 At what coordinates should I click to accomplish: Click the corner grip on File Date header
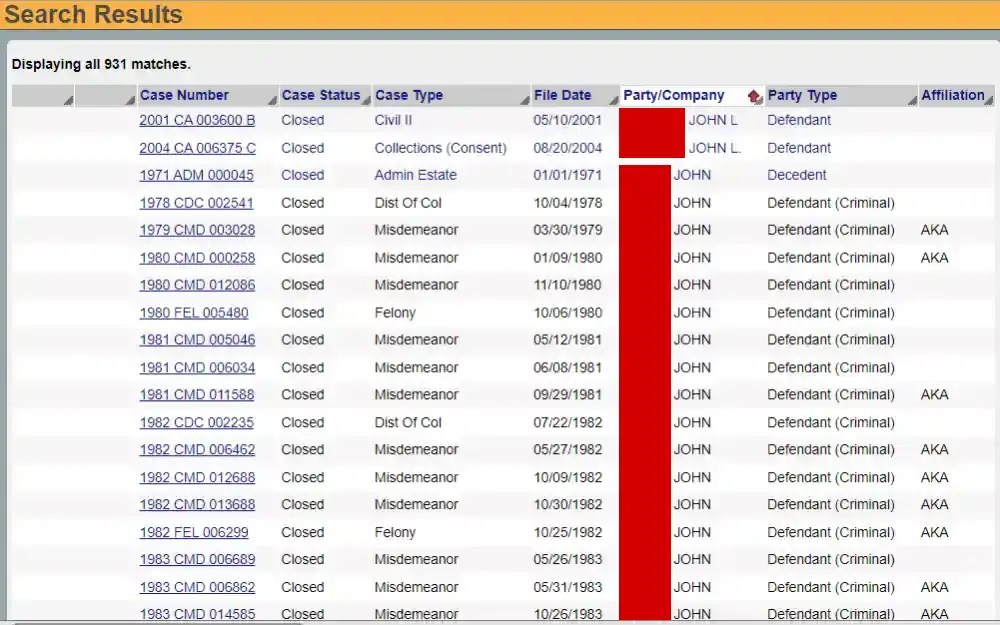tap(614, 100)
